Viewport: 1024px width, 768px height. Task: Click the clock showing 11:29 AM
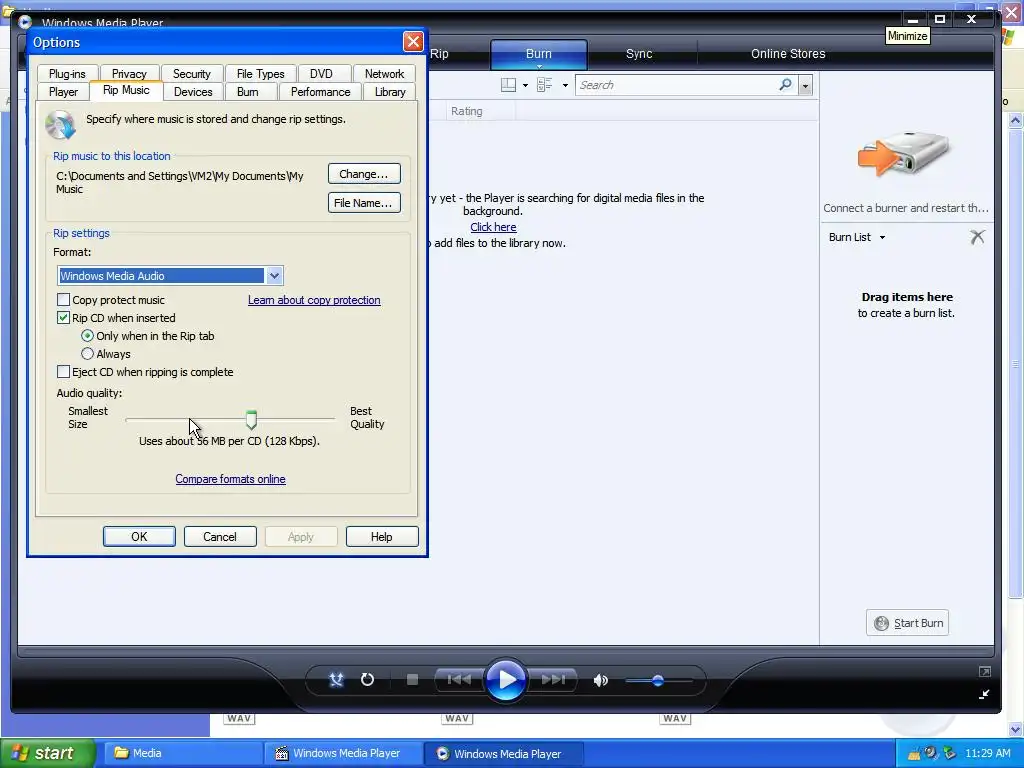click(x=987, y=754)
